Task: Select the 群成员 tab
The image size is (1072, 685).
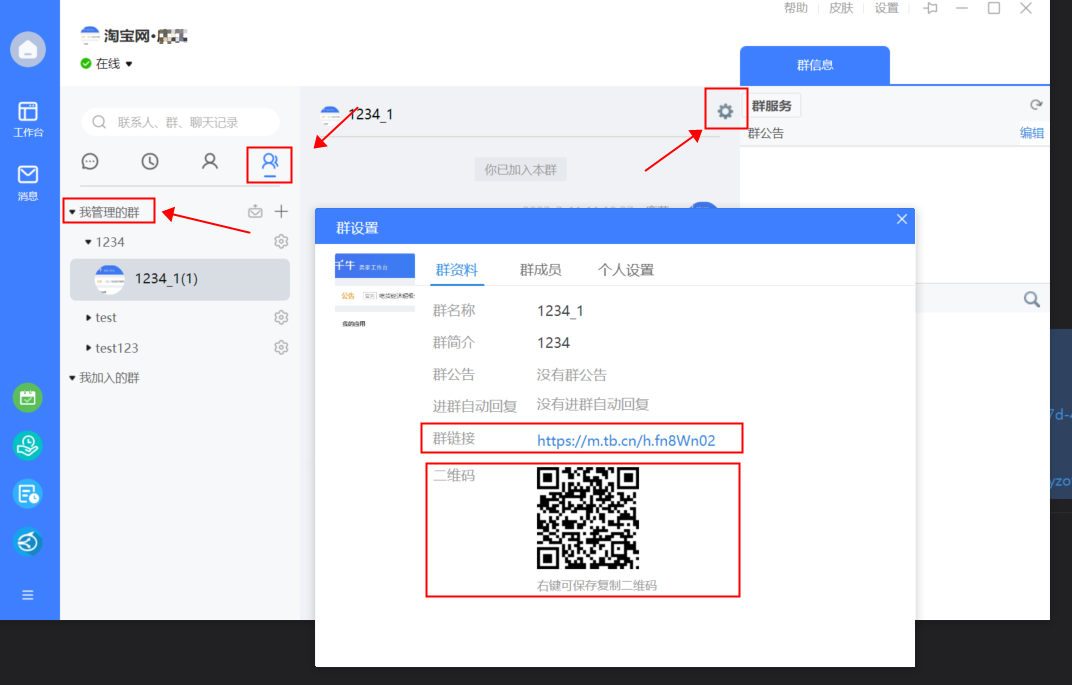Action: click(540, 270)
